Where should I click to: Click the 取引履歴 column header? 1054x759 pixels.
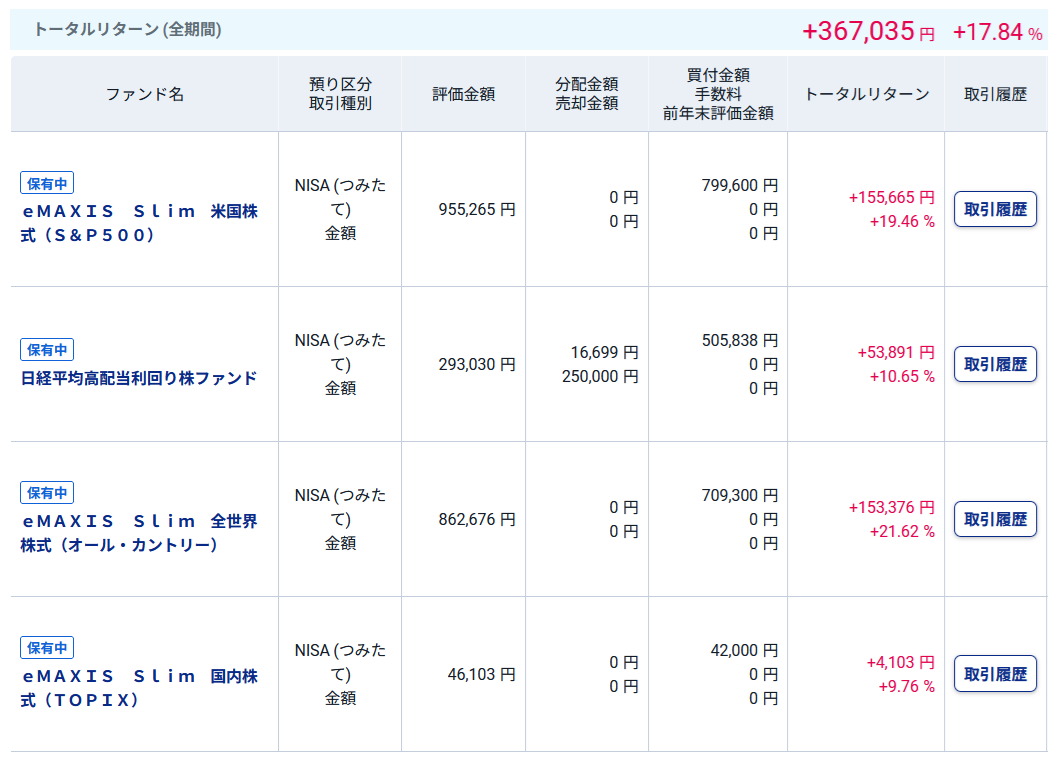tap(995, 94)
